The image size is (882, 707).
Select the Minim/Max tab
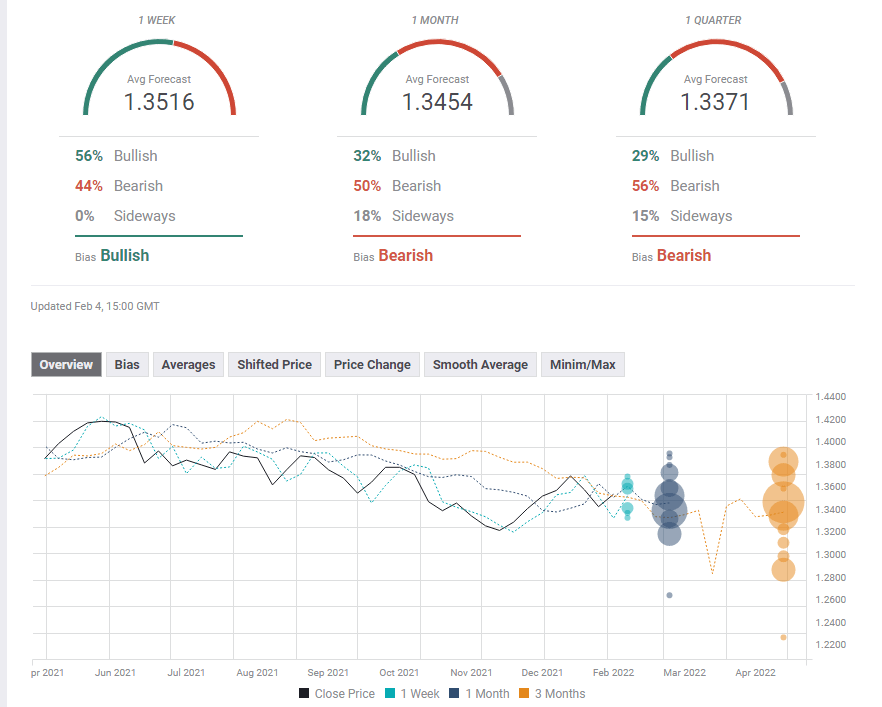583,365
